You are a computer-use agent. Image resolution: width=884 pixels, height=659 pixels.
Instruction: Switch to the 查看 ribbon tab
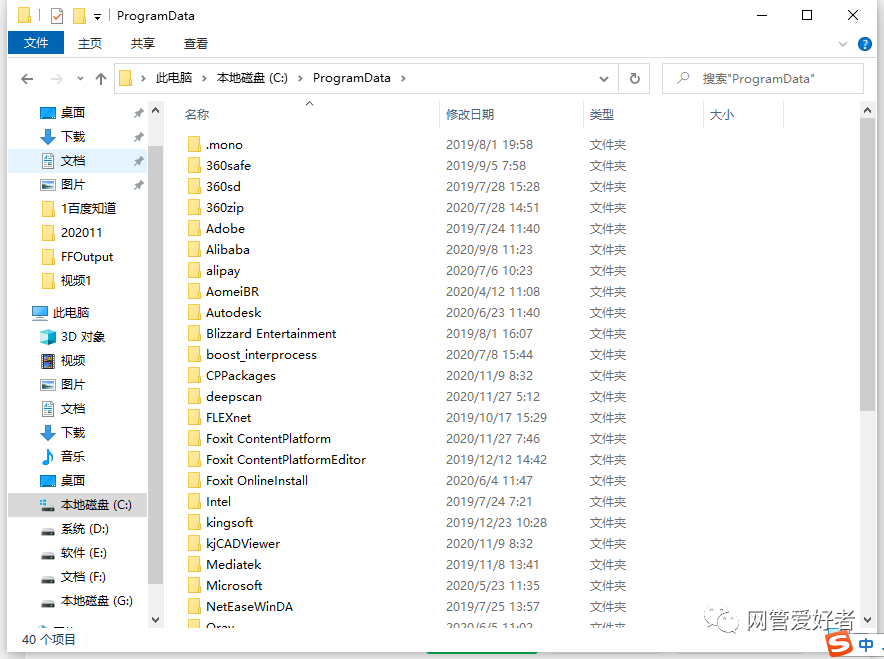click(x=194, y=43)
